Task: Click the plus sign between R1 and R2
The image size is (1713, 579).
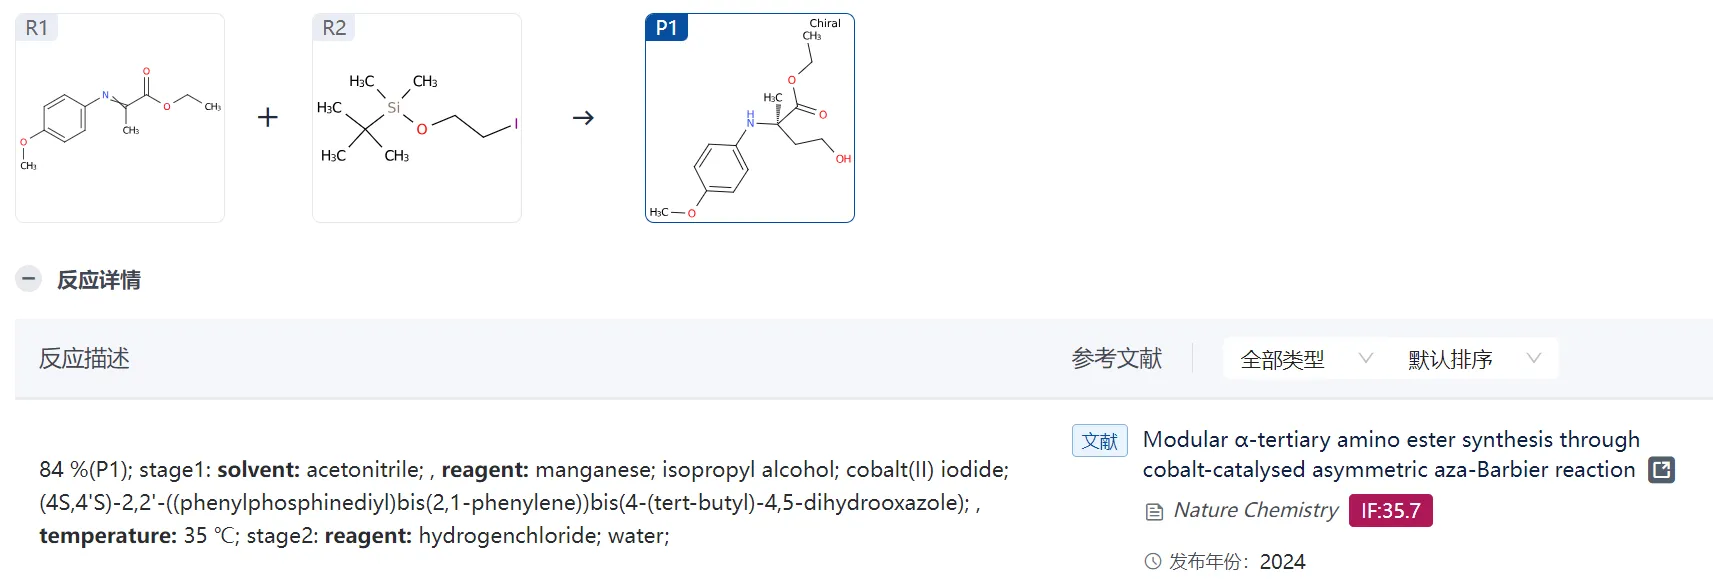Action: coord(268,118)
